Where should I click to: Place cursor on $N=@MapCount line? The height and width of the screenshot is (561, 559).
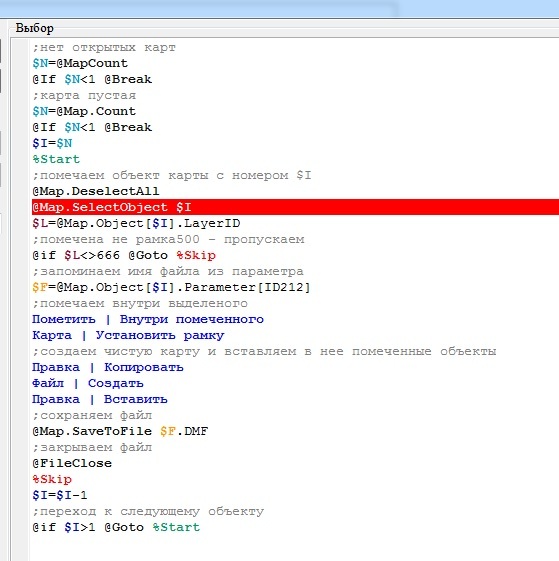tap(80, 63)
